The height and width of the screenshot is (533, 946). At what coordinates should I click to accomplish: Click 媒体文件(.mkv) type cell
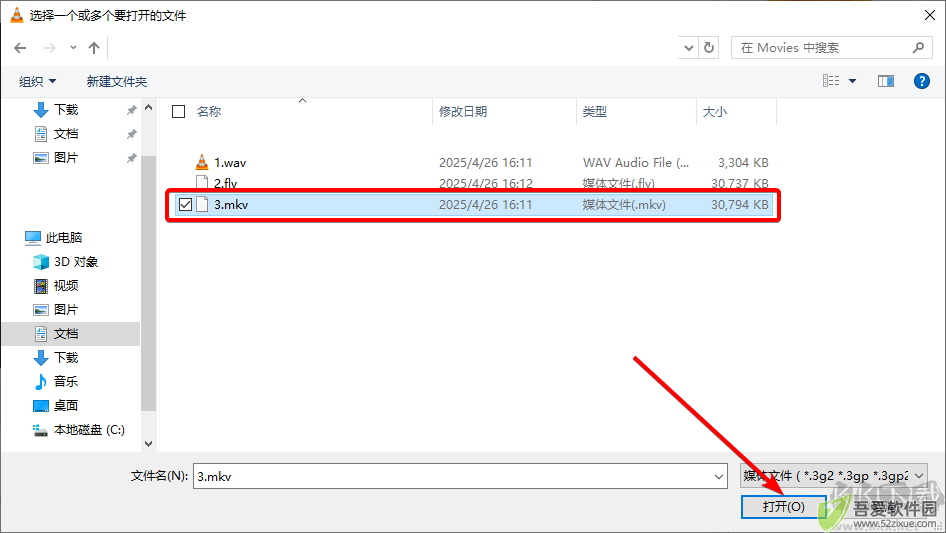pyautogui.click(x=624, y=205)
